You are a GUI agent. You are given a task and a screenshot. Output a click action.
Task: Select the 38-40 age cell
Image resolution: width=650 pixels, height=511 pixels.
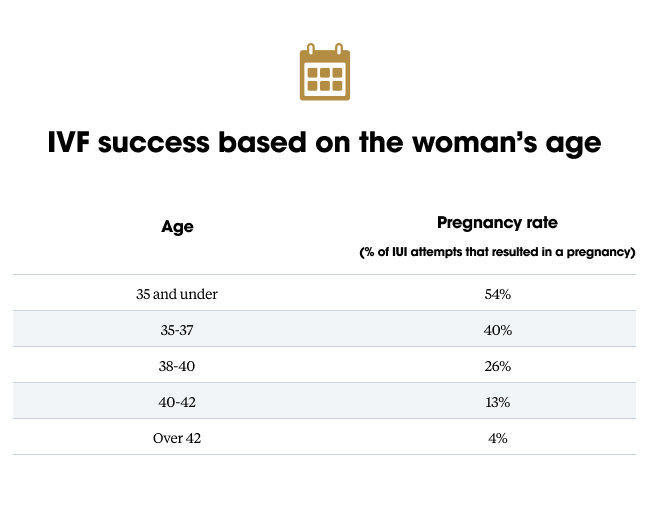(x=177, y=366)
